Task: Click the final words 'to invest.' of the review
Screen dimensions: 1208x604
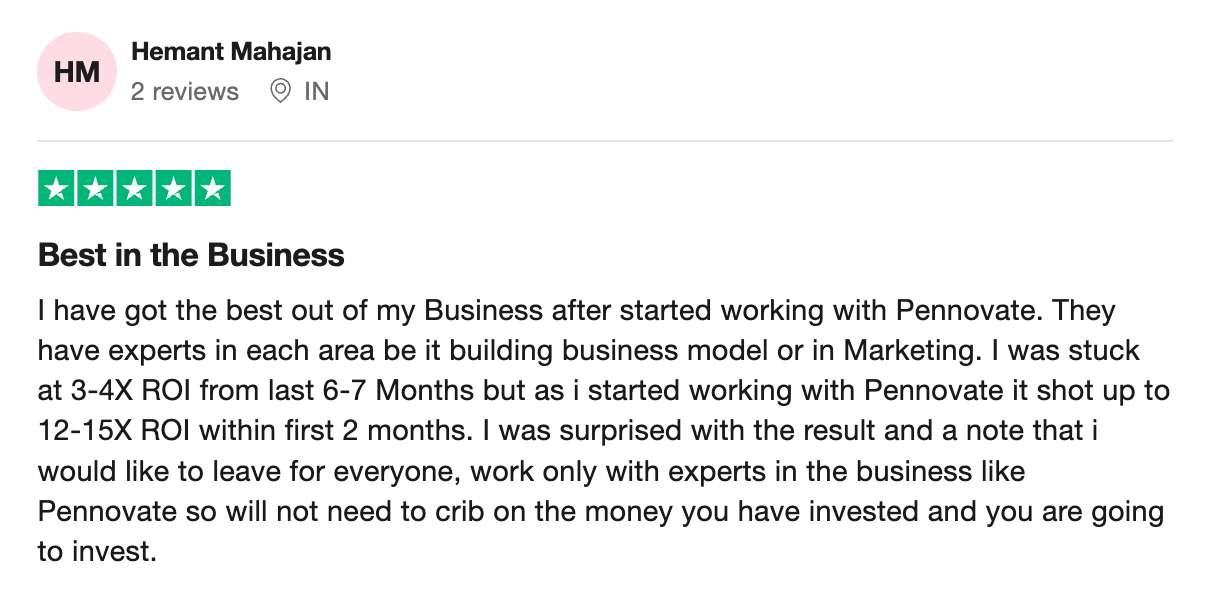Action: [98, 552]
